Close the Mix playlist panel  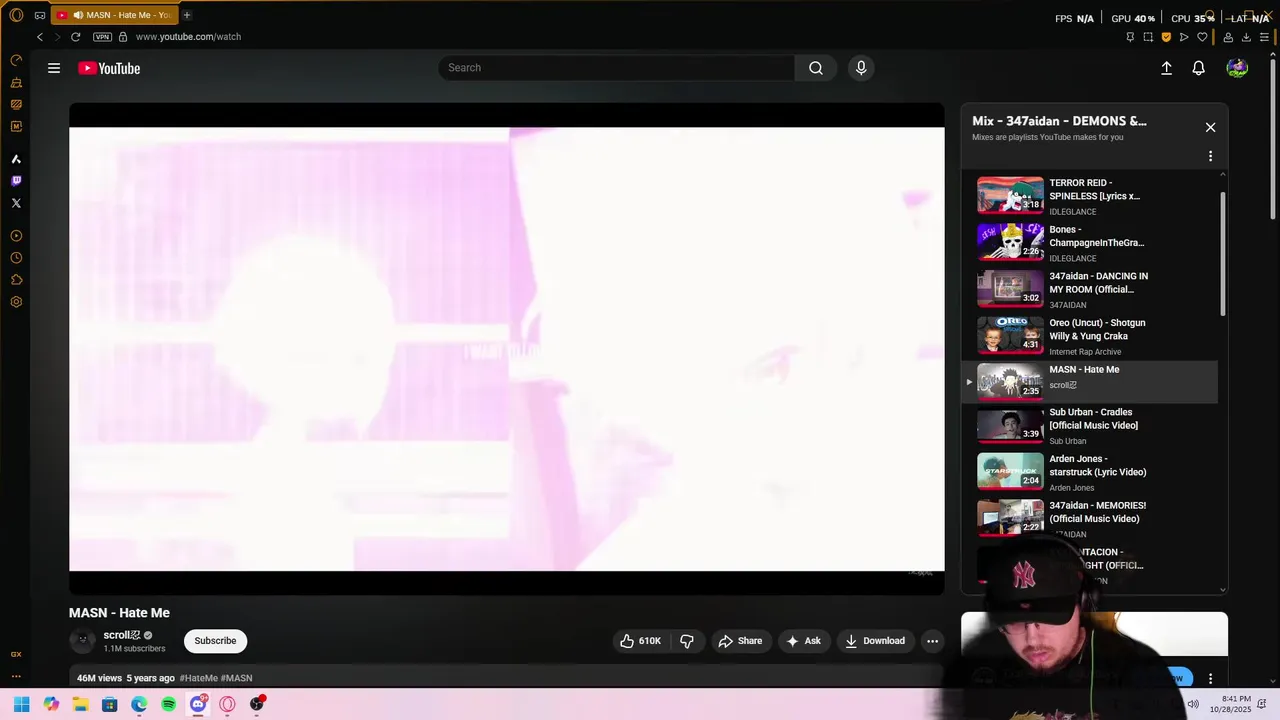pyautogui.click(x=1210, y=127)
